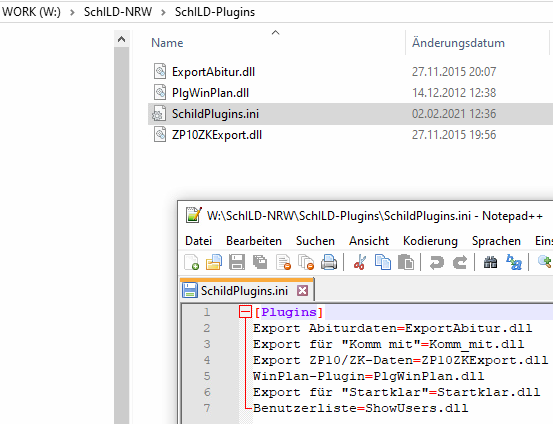Click the Open file folder icon
Viewport: 553px width, 424px height.
(214, 262)
